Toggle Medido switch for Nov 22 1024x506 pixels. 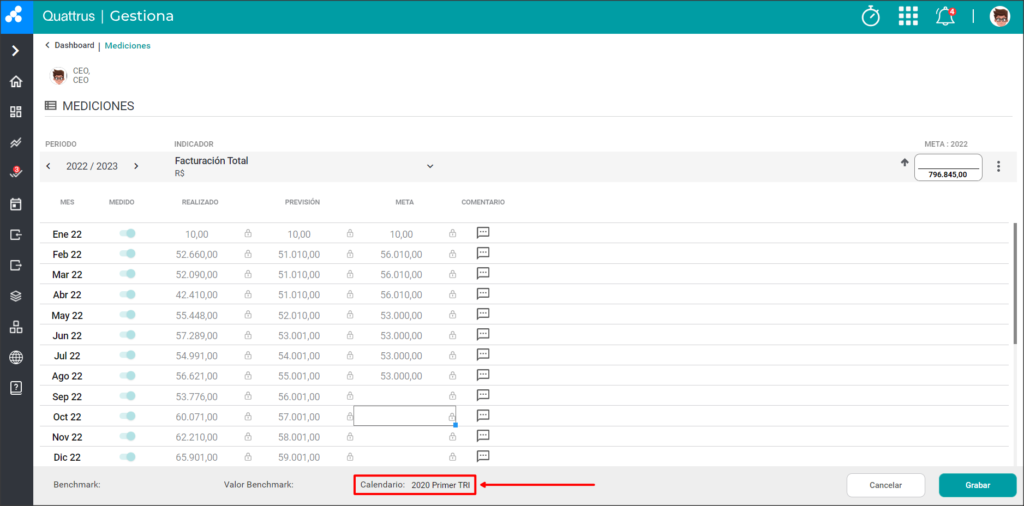pyautogui.click(x=127, y=436)
